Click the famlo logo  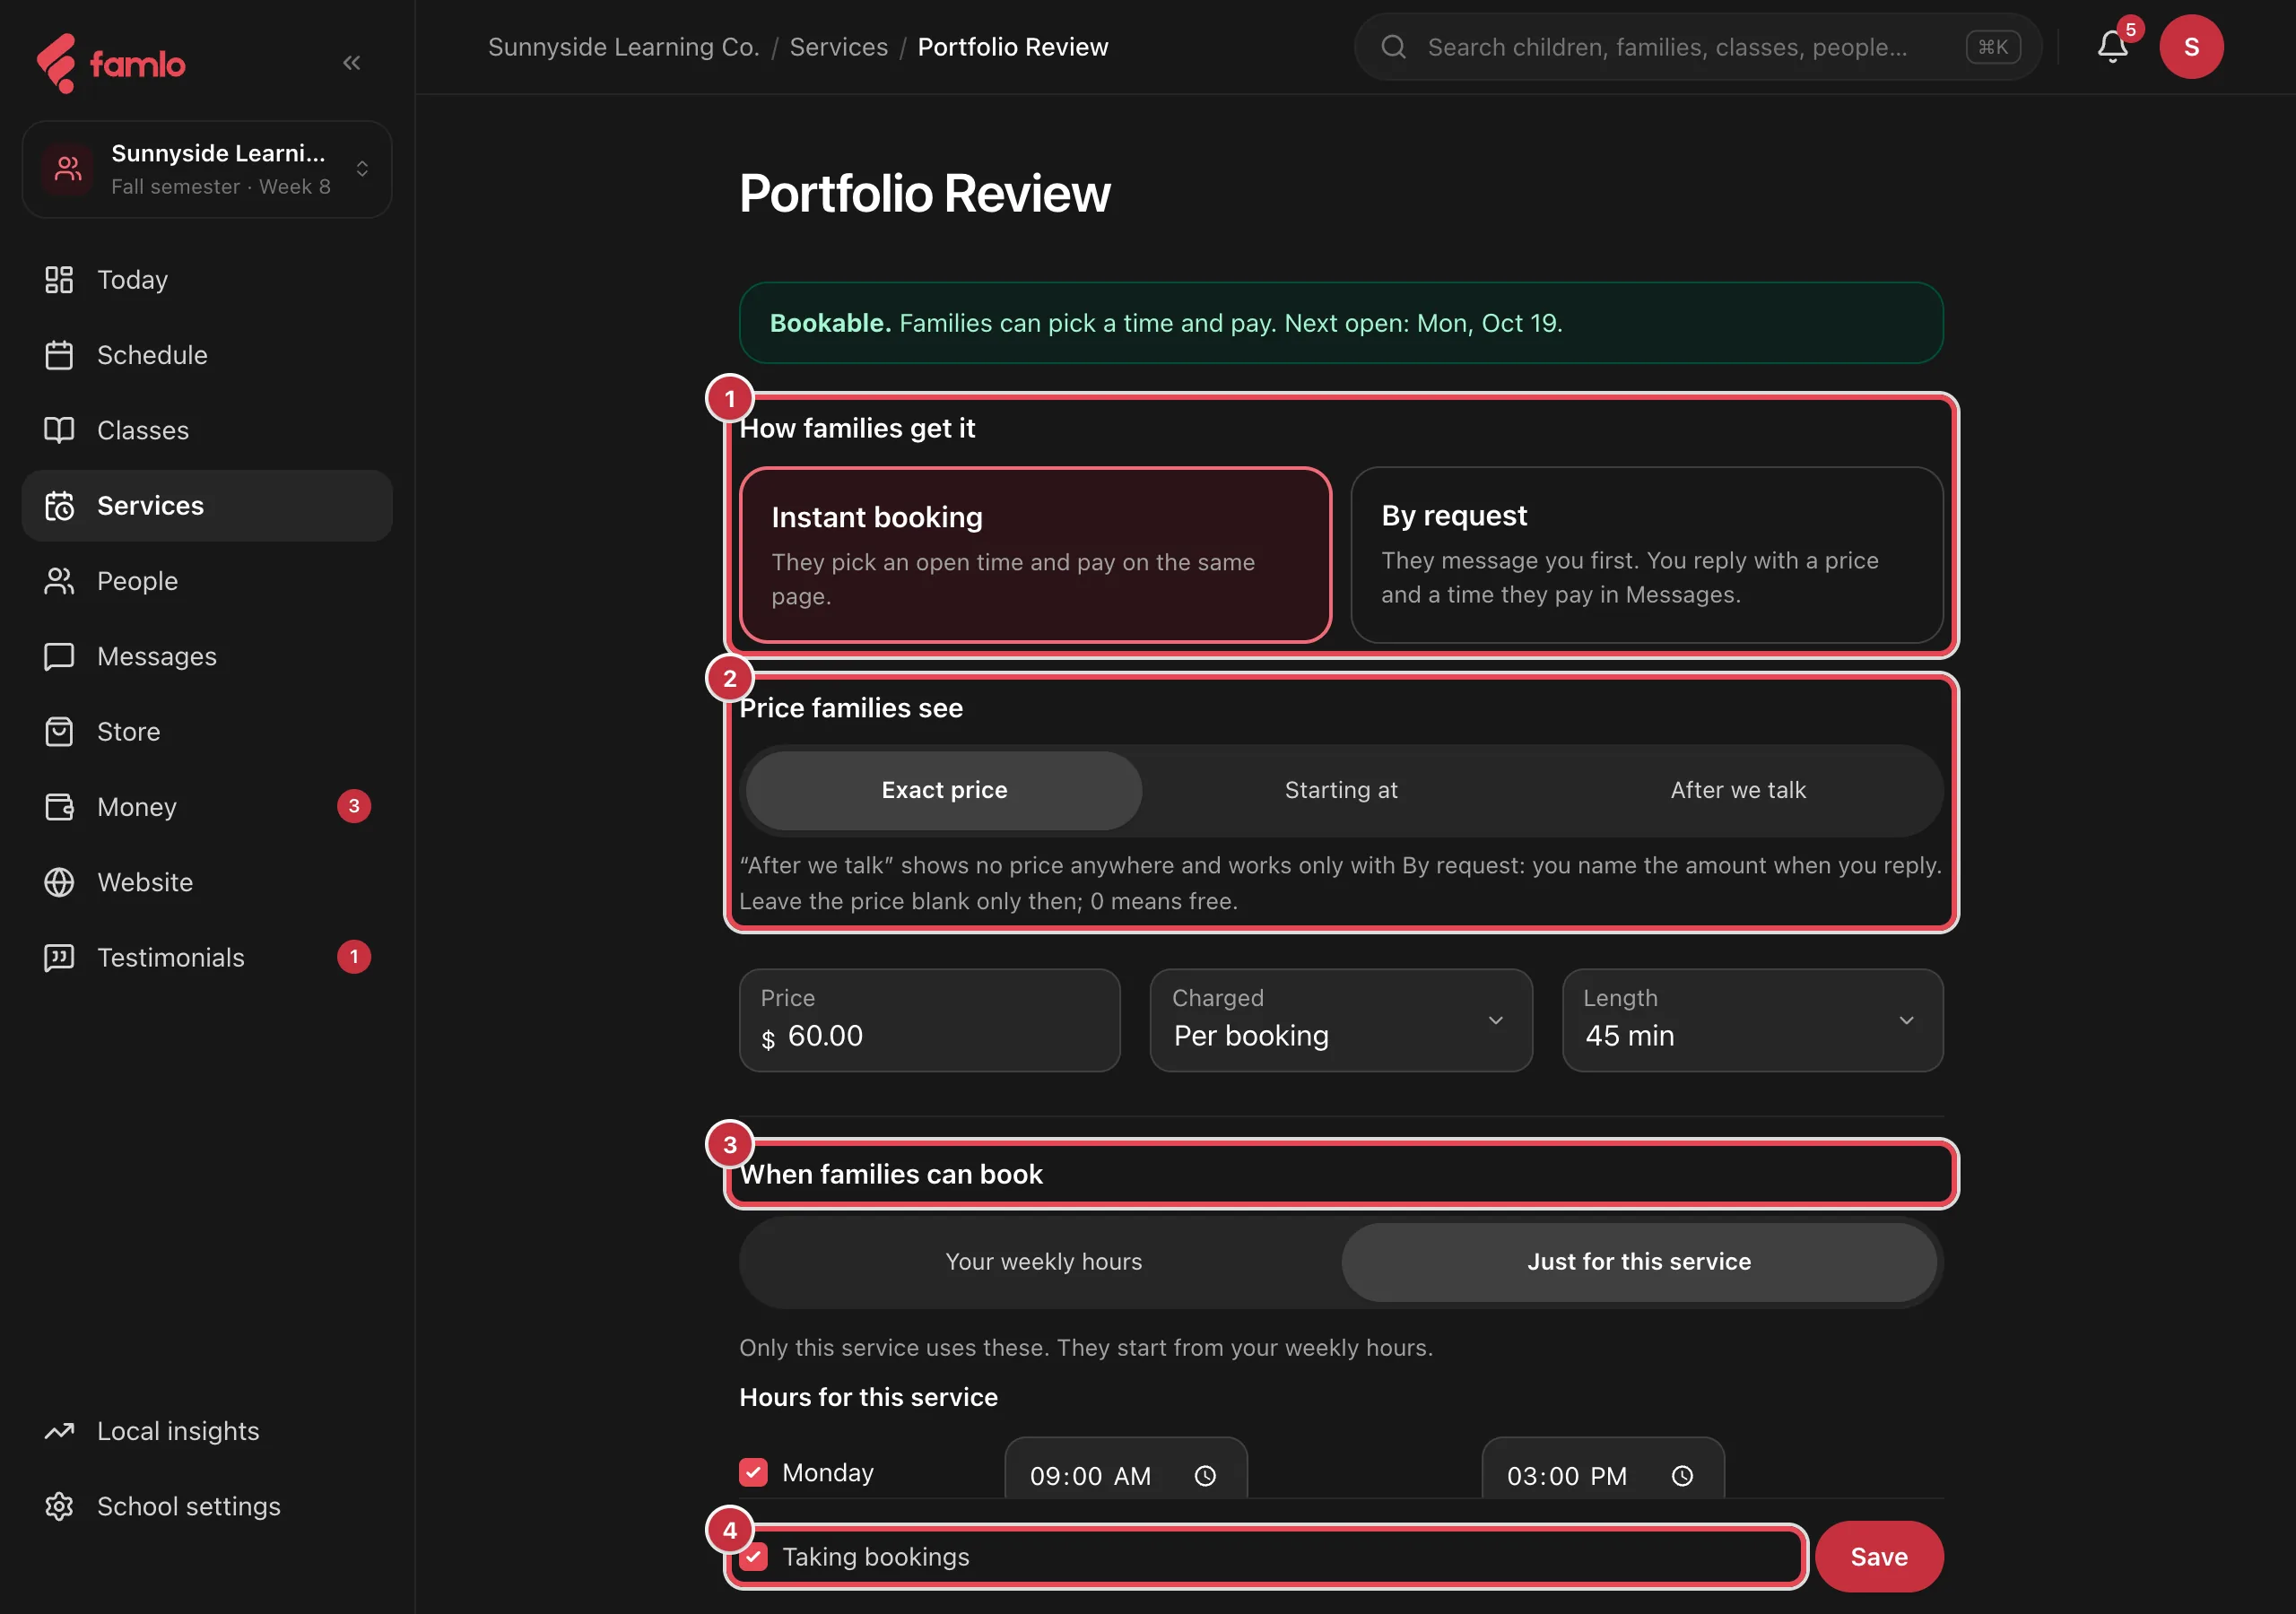pos(110,63)
